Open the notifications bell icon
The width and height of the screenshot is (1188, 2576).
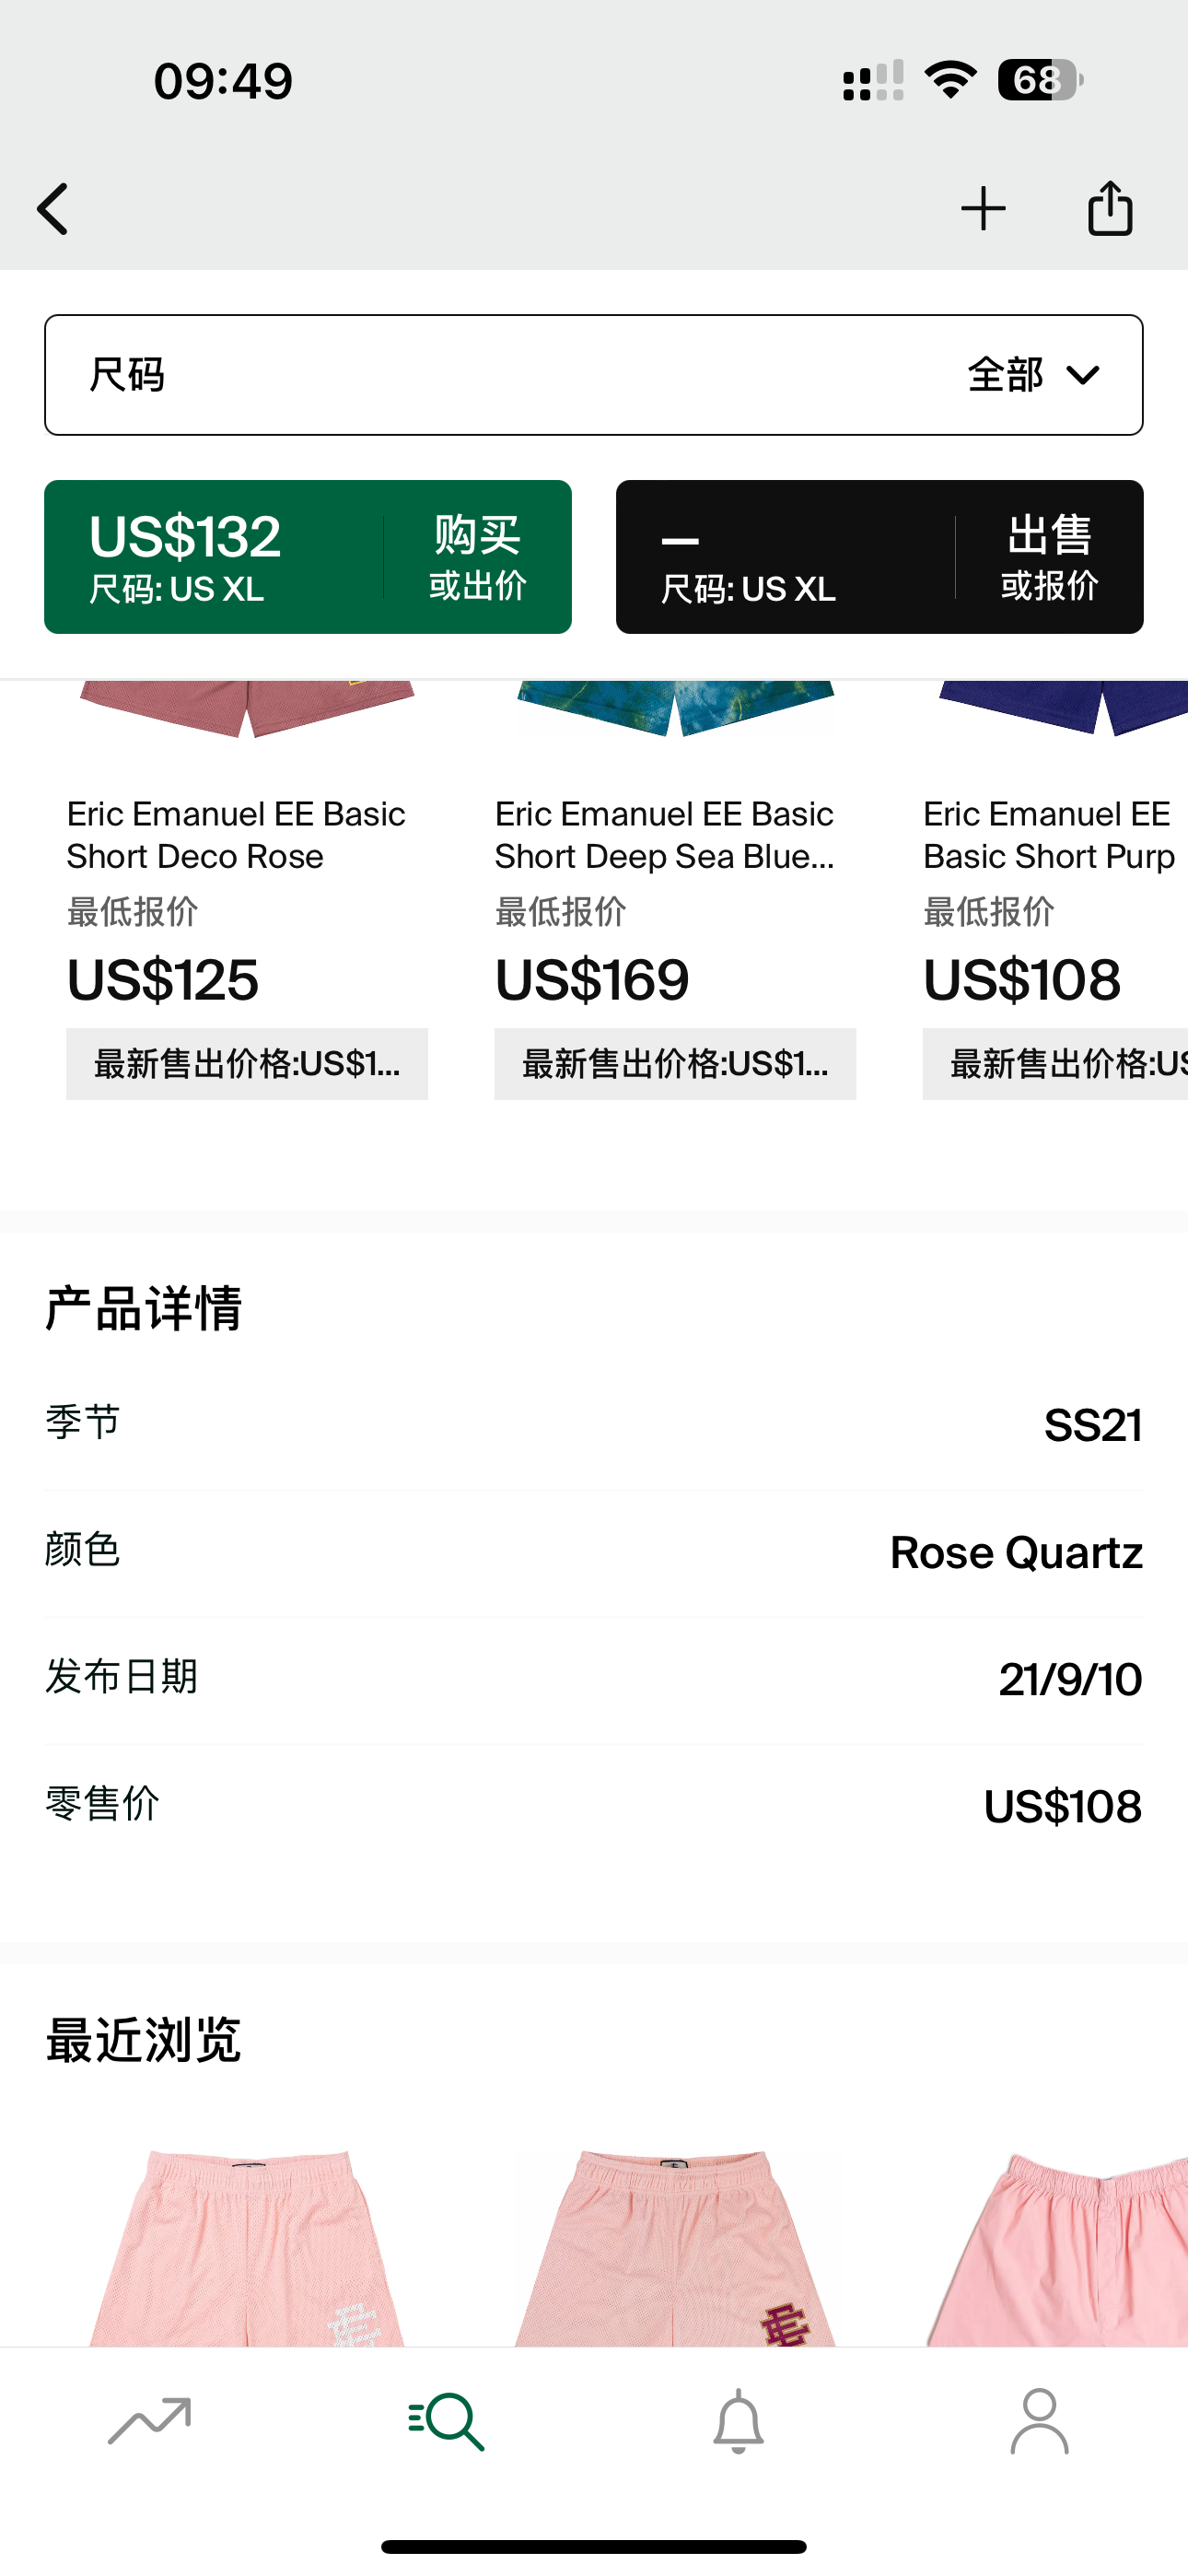pyautogui.click(x=739, y=2421)
